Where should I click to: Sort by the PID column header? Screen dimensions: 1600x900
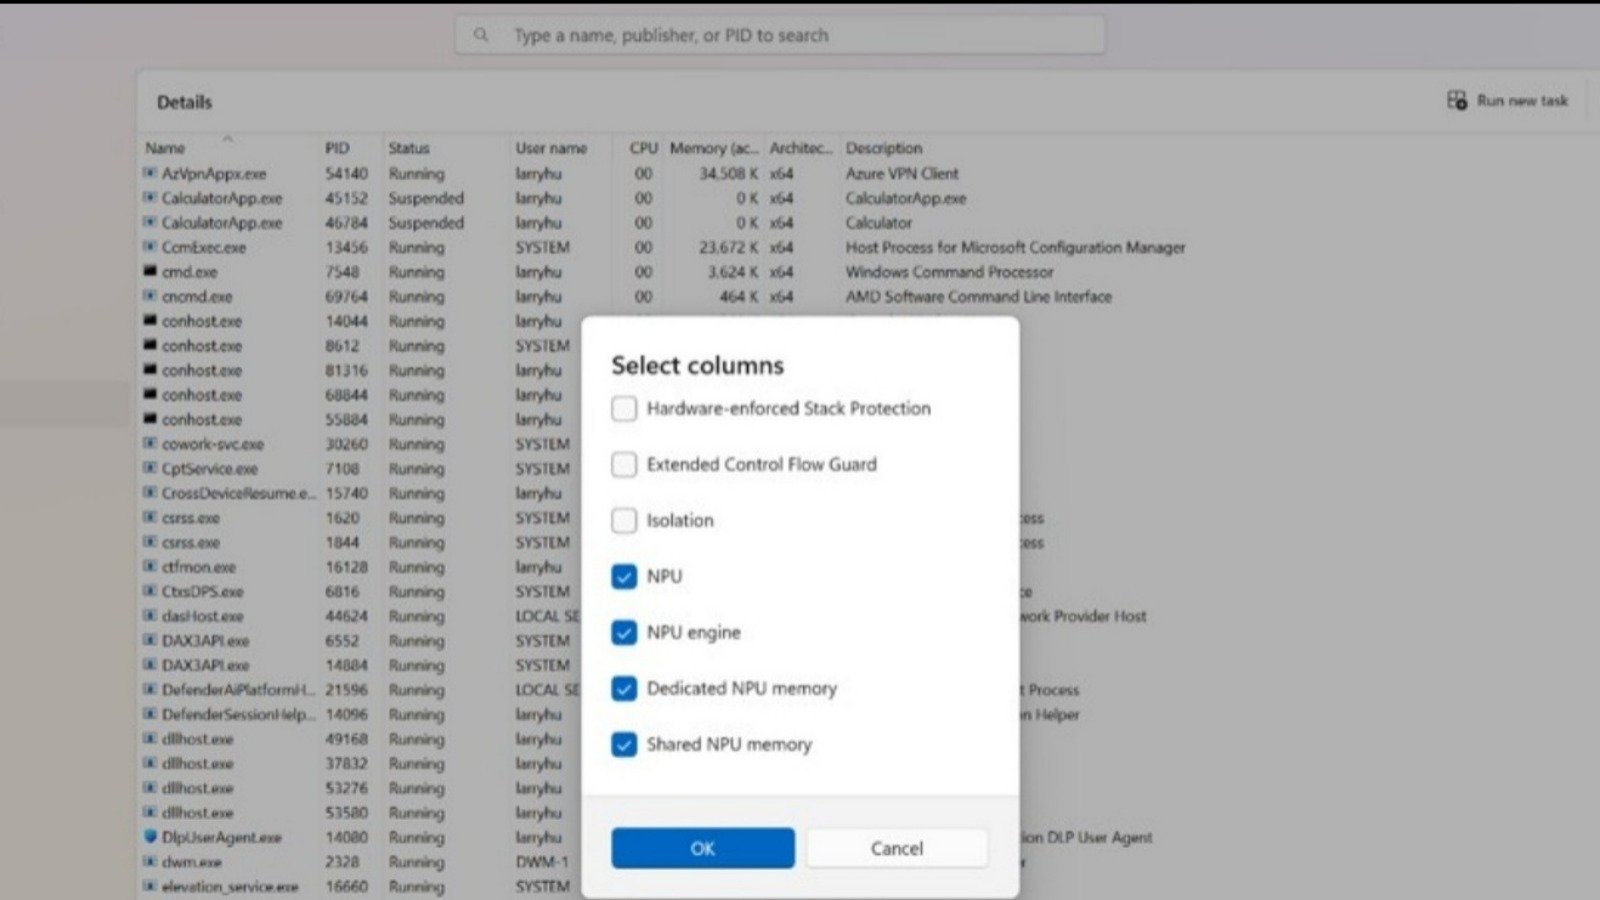[x=337, y=148]
